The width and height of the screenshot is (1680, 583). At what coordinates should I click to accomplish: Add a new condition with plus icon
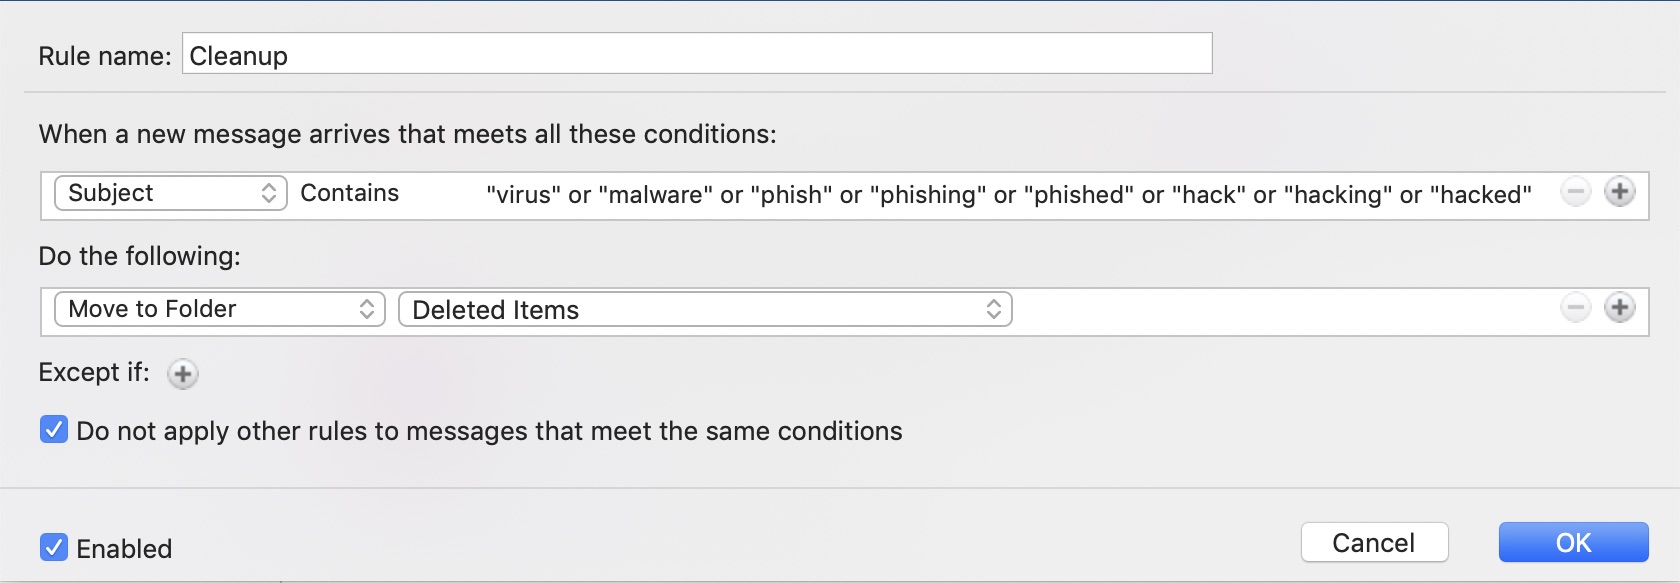pos(1620,192)
